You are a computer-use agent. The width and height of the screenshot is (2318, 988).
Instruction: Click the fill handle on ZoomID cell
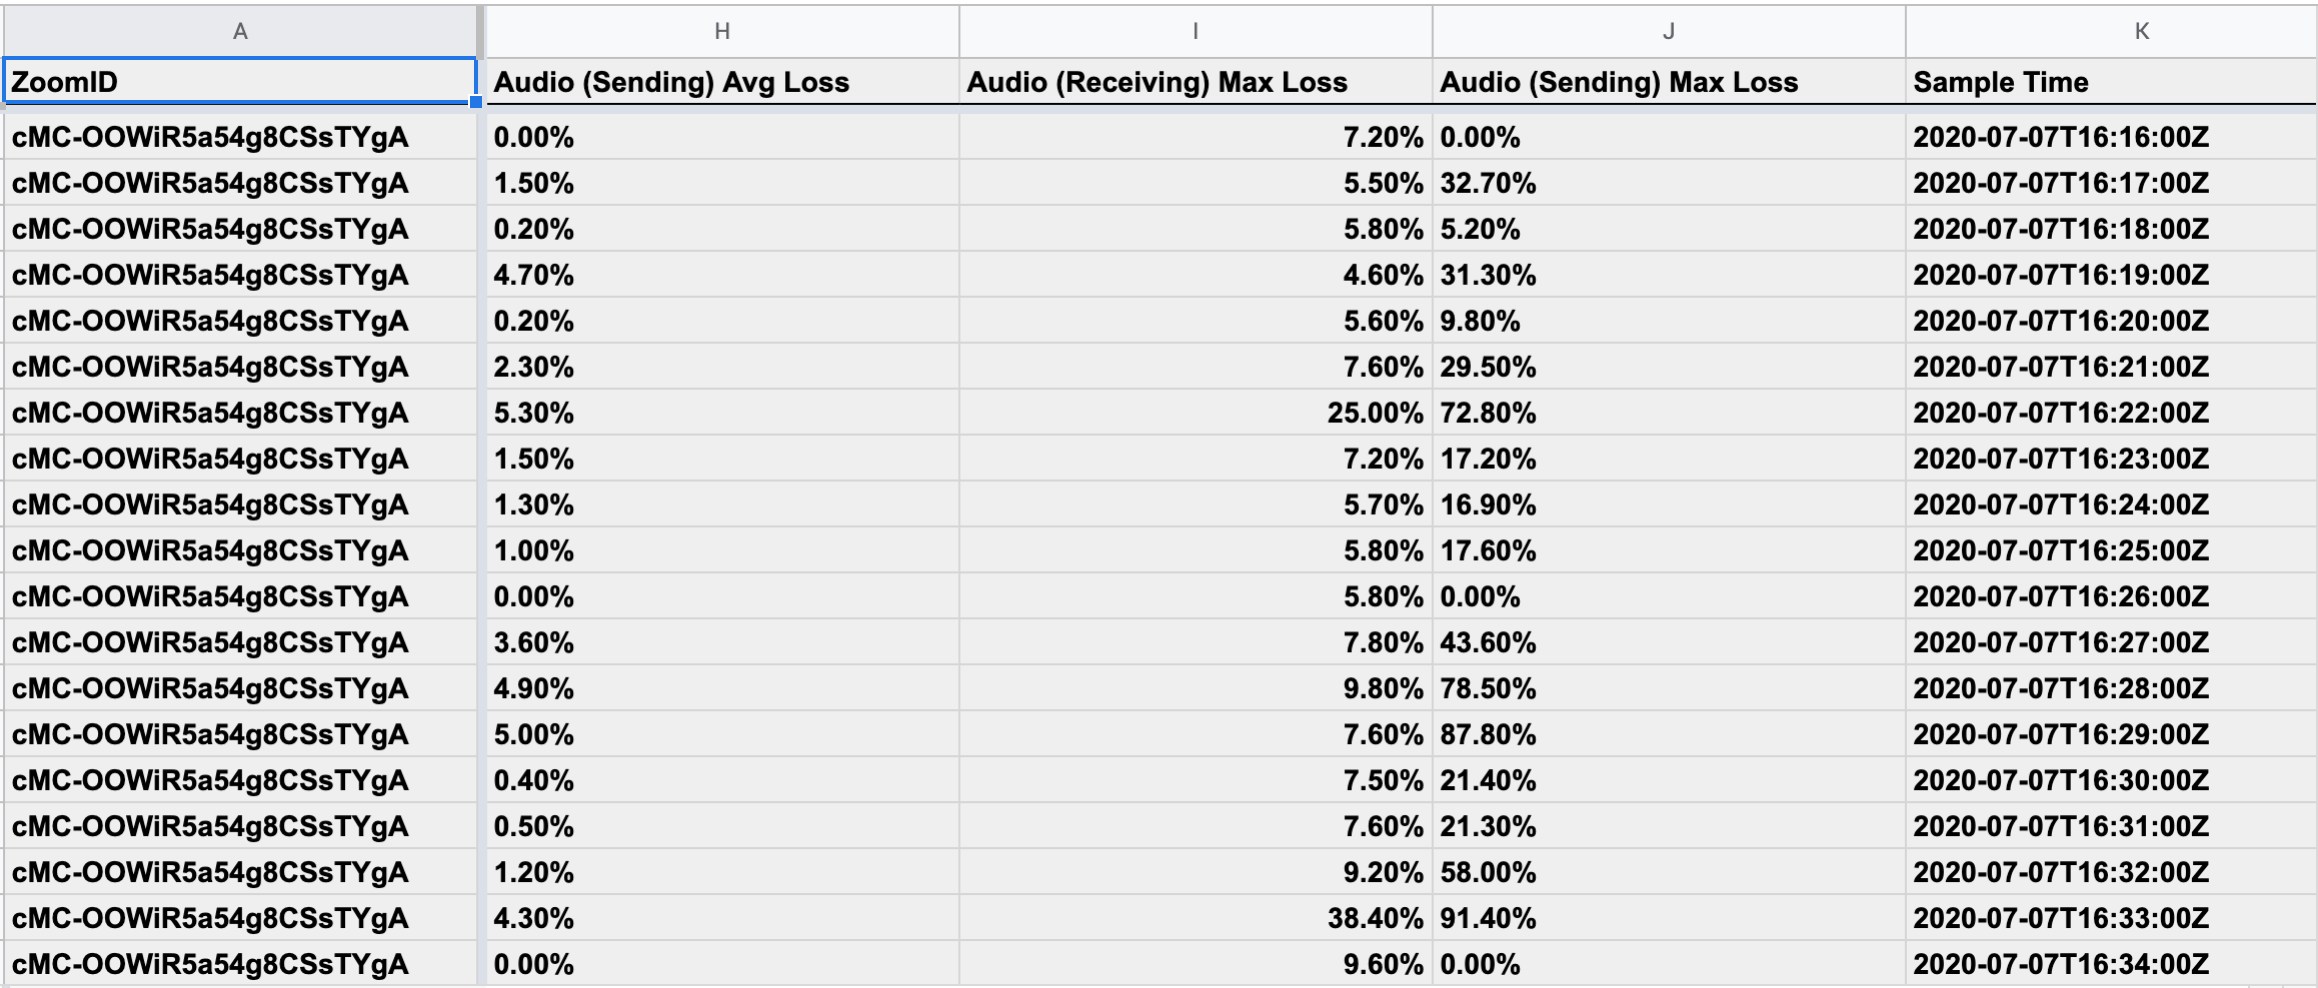click(476, 102)
